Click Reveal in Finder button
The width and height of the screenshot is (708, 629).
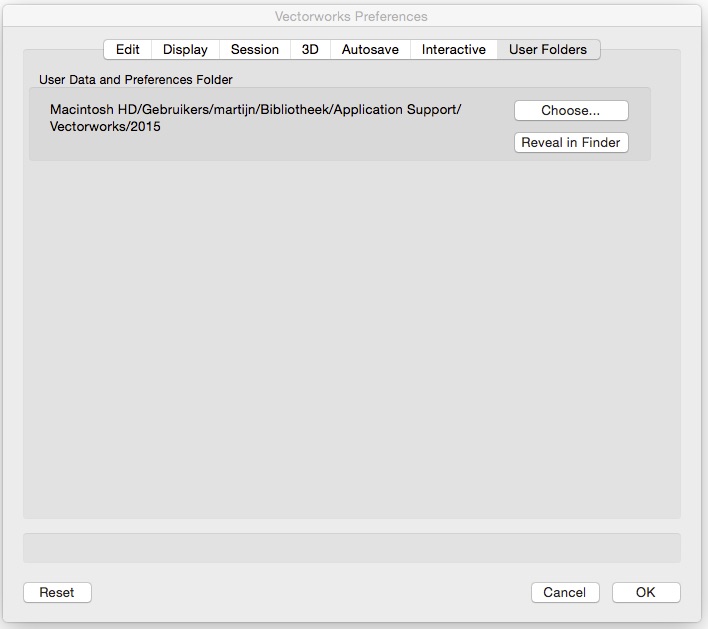(x=571, y=143)
